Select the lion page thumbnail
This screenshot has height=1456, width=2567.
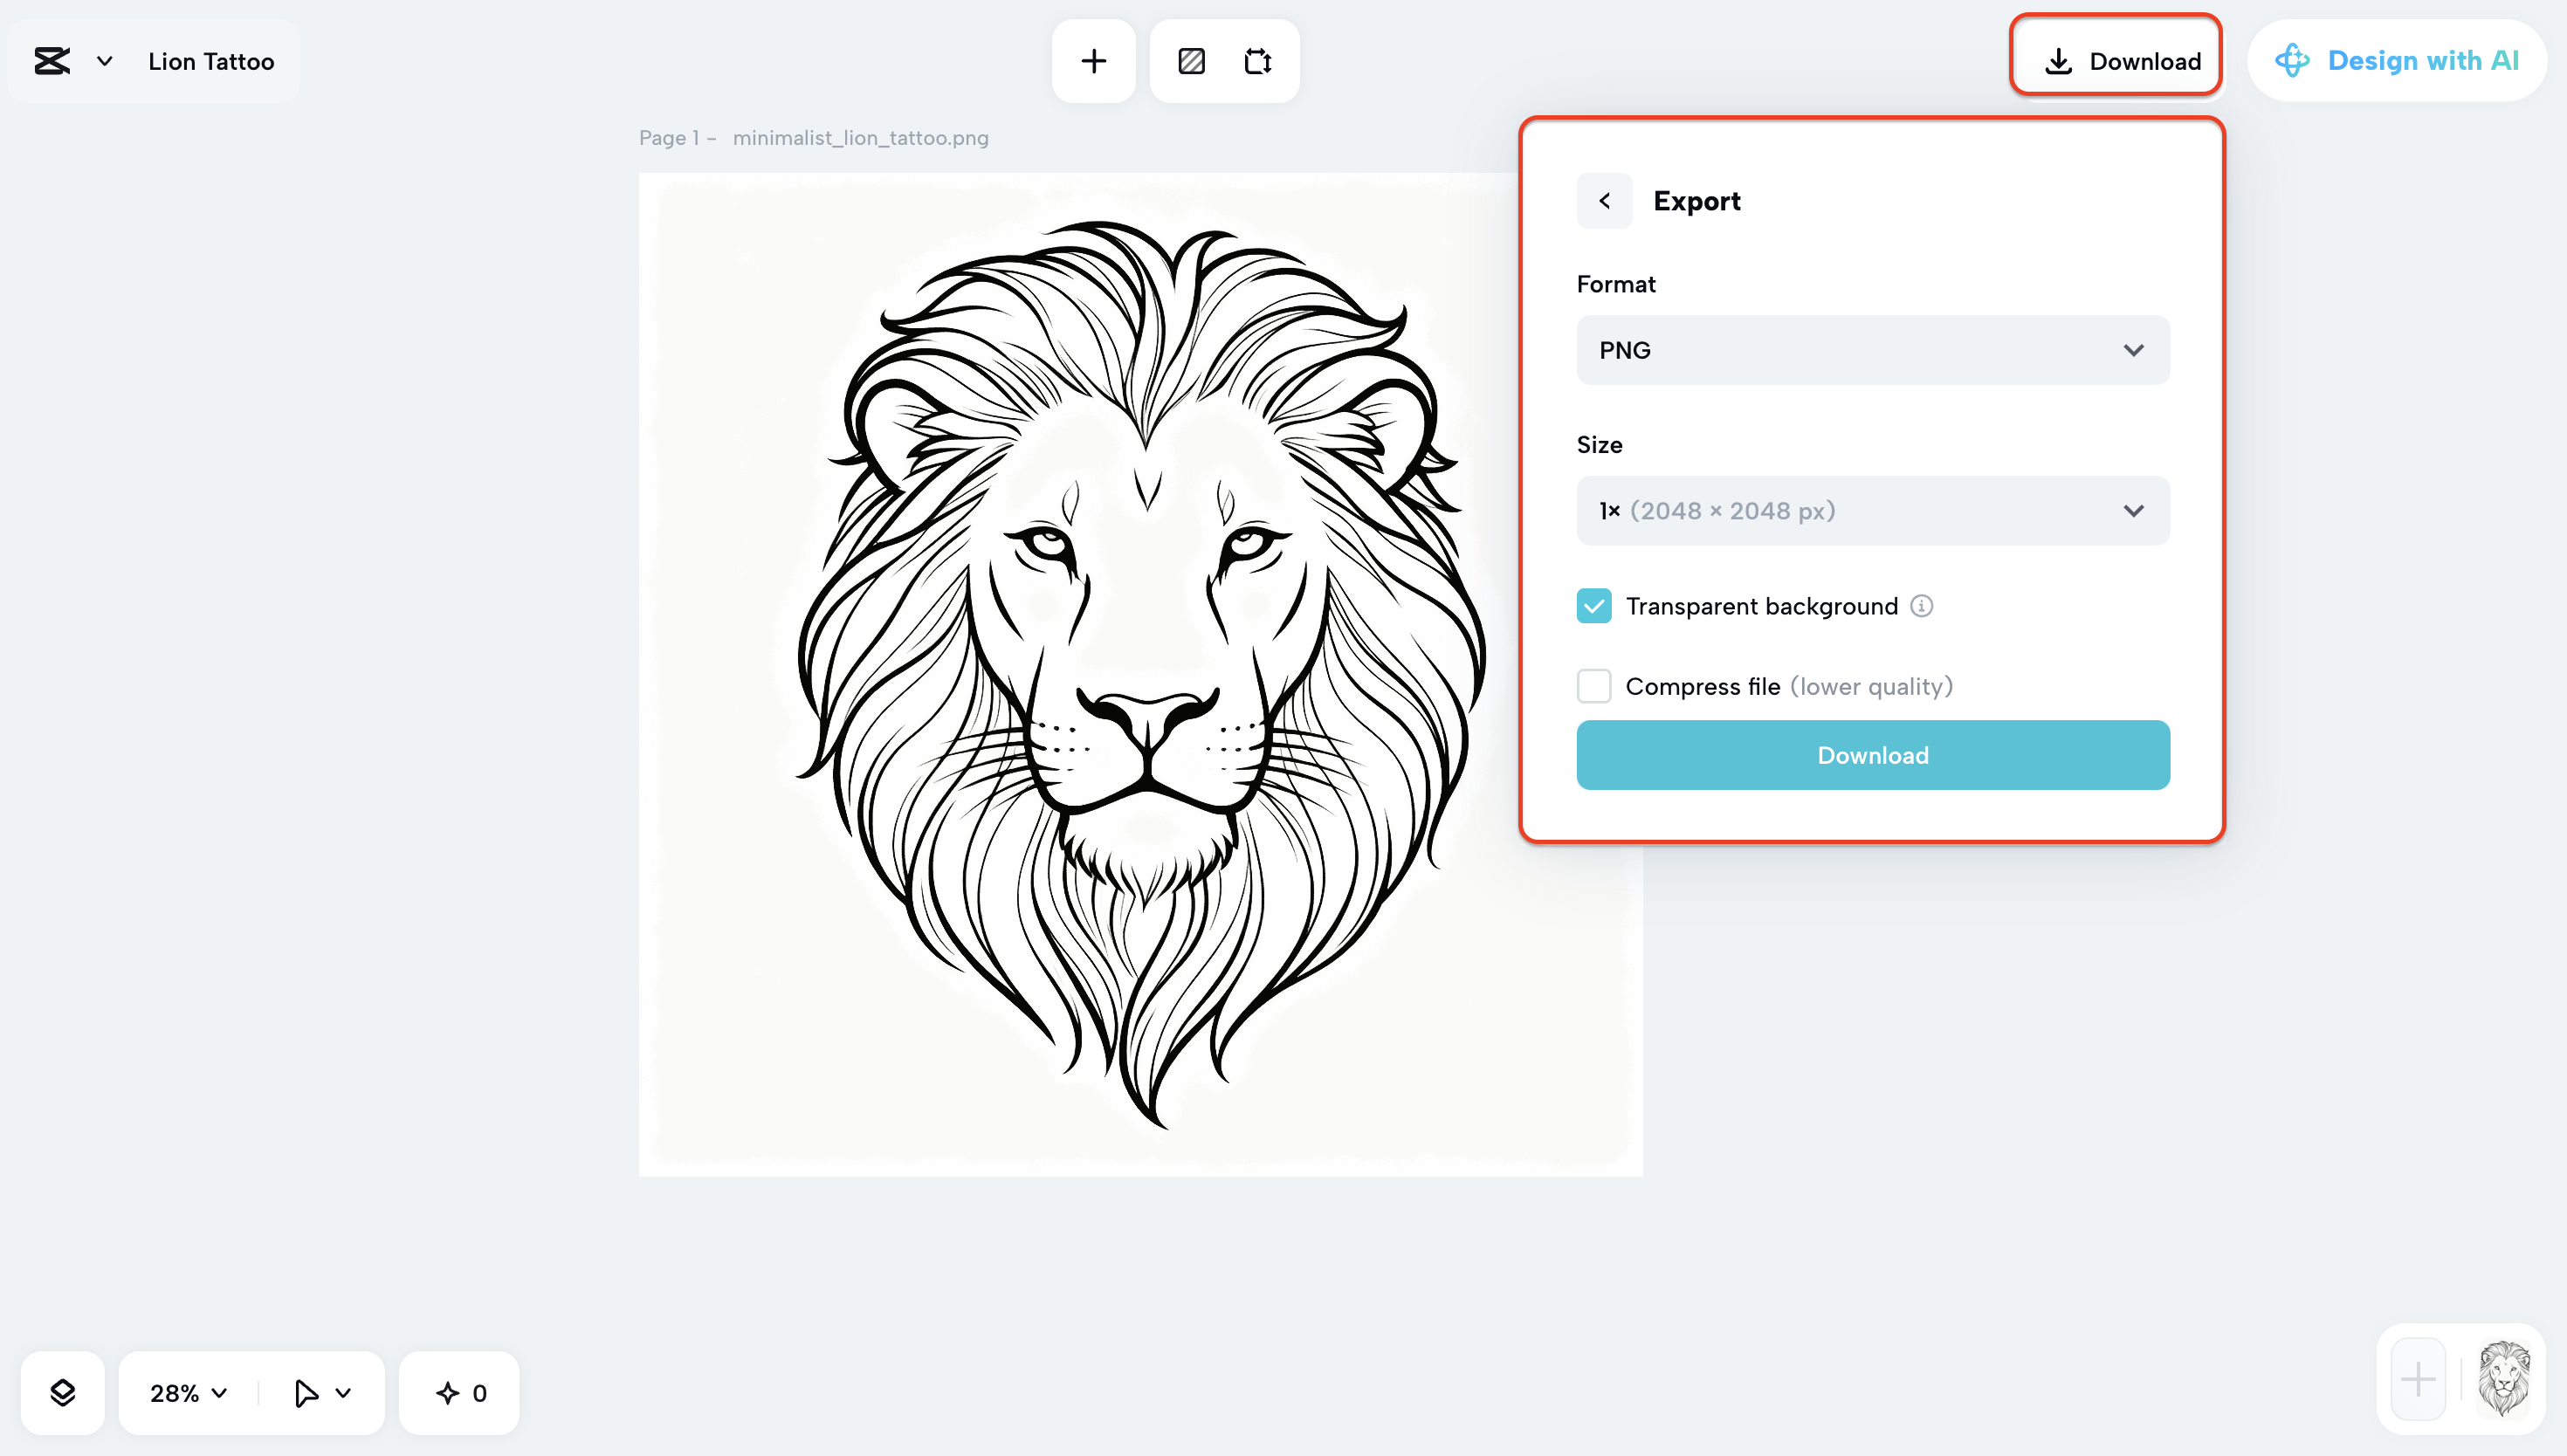(x=2504, y=1379)
